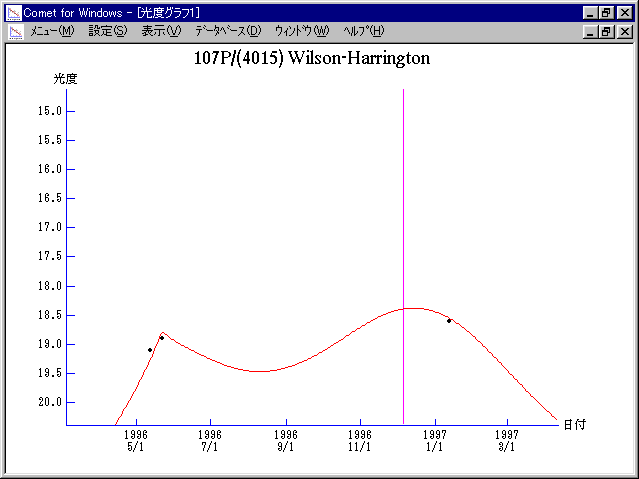Restore the 光度グラフ1 child window
The height and width of the screenshot is (479, 639).
pyautogui.click(x=606, y=31)
